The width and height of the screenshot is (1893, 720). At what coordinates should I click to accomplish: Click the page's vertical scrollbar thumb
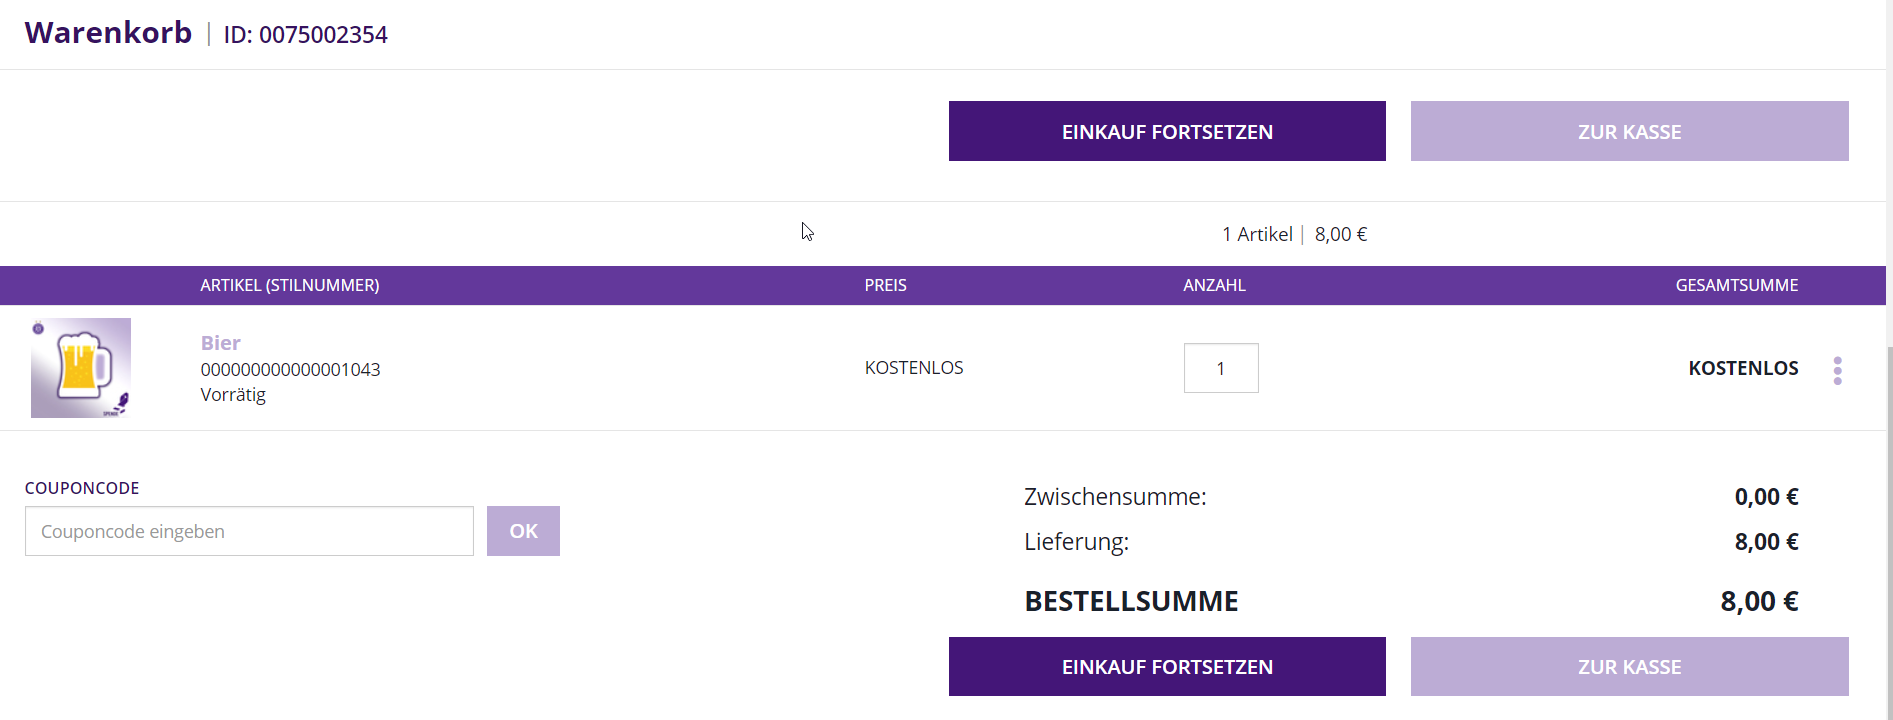coord(1889,530)
